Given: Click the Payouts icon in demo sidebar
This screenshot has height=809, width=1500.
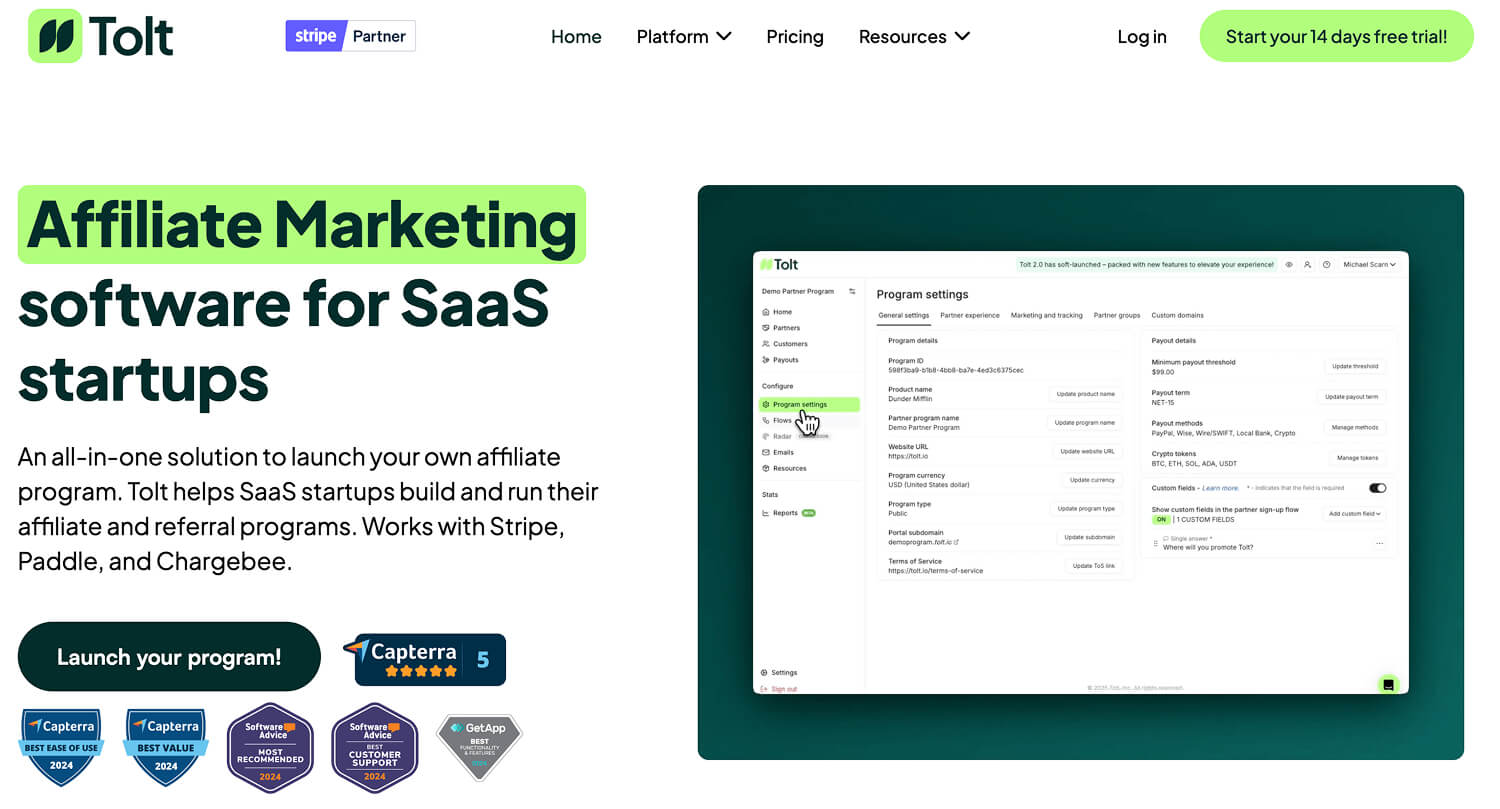Looking at the screenshot, I should pos(765,360).
